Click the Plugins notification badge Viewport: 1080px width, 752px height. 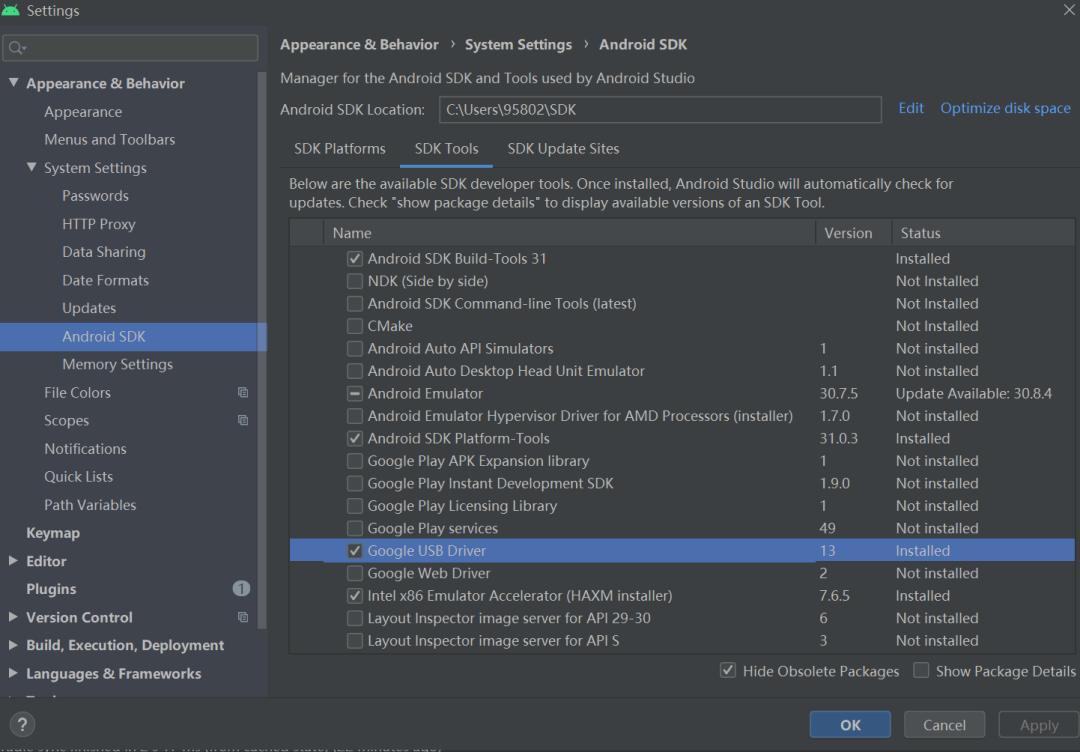click(241, 589)
